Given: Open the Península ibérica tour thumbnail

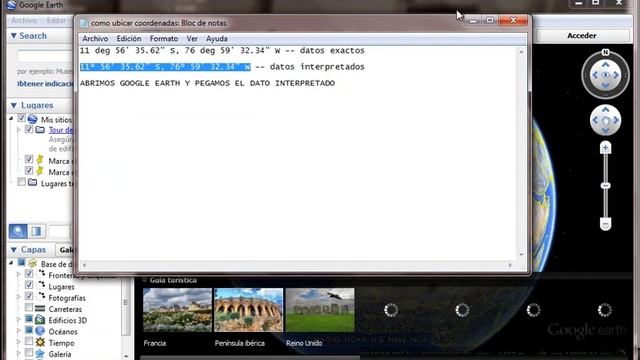Looking at the screenshot, I should coord(248,310).
